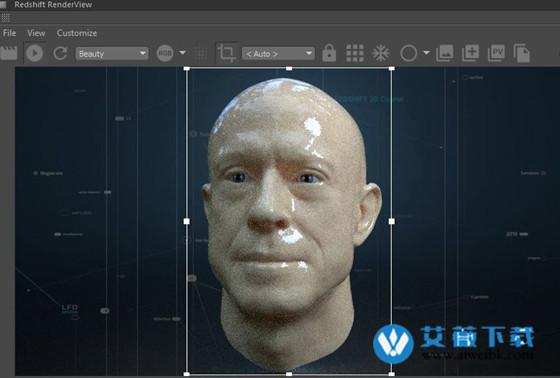Open the Customize menu
Image resolution: width=560 pixels, height=378 pixels.
click(x=77, y=33)
